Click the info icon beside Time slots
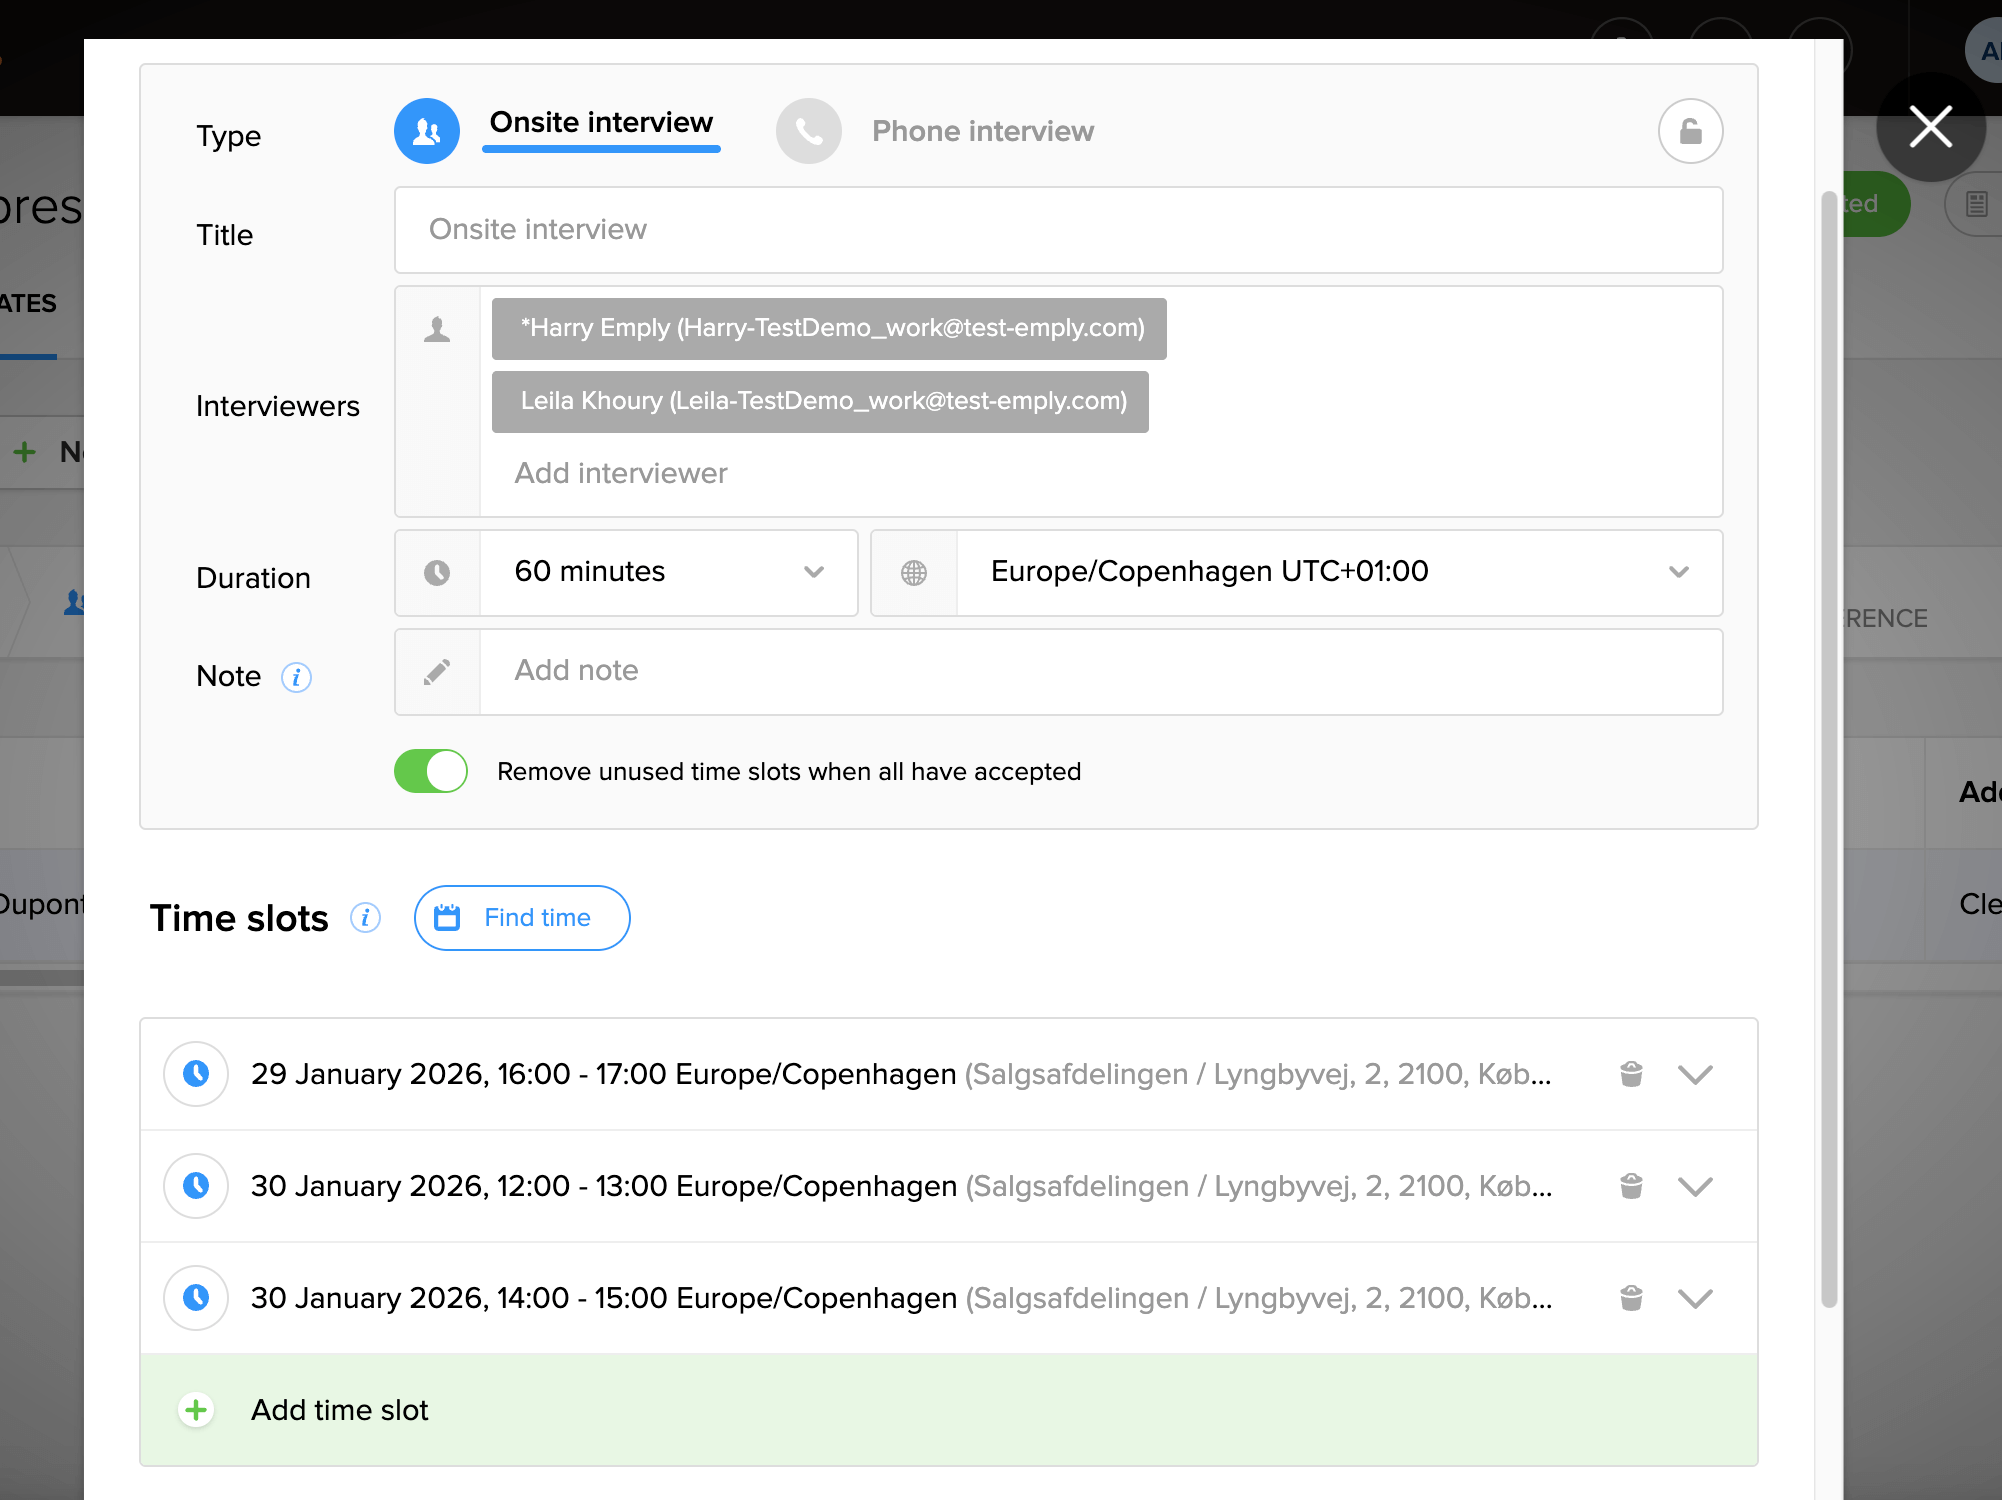Image resolution: width=2002 pixels, height=1500 pixels. (x=365, y=918)
